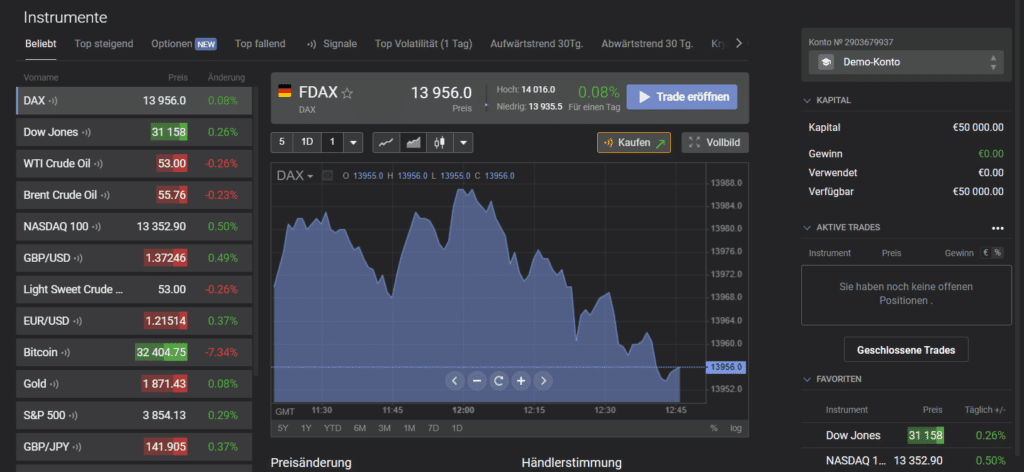Collapse the Kapital section
This screenshot has width=1024, height=472.
pos(808,101)
